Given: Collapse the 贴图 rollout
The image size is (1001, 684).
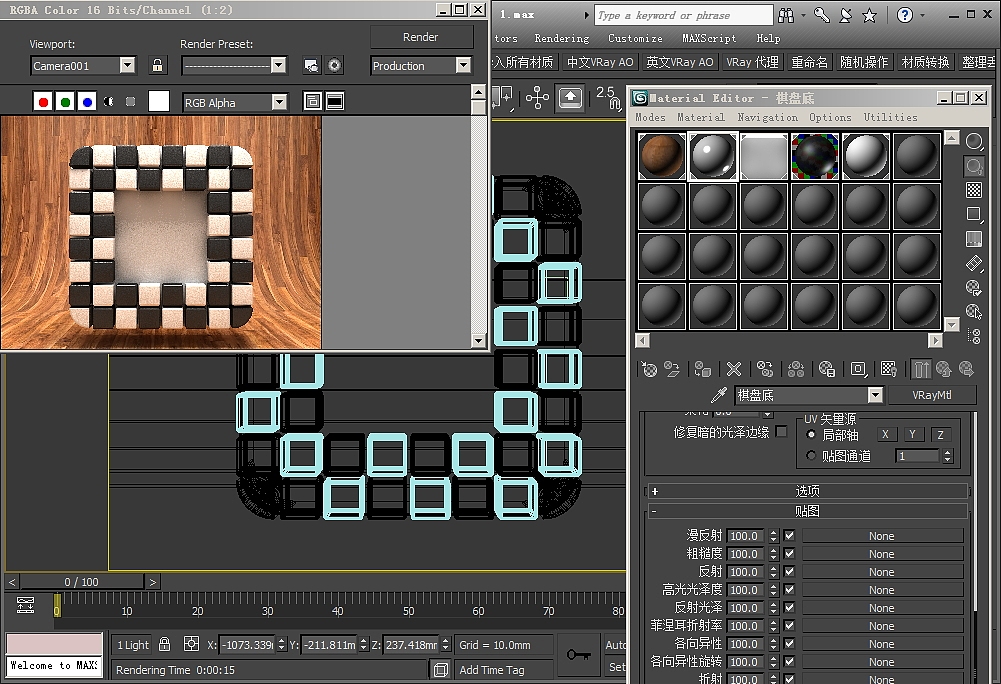Looking at the screenshot, I should tap(808, 511).
